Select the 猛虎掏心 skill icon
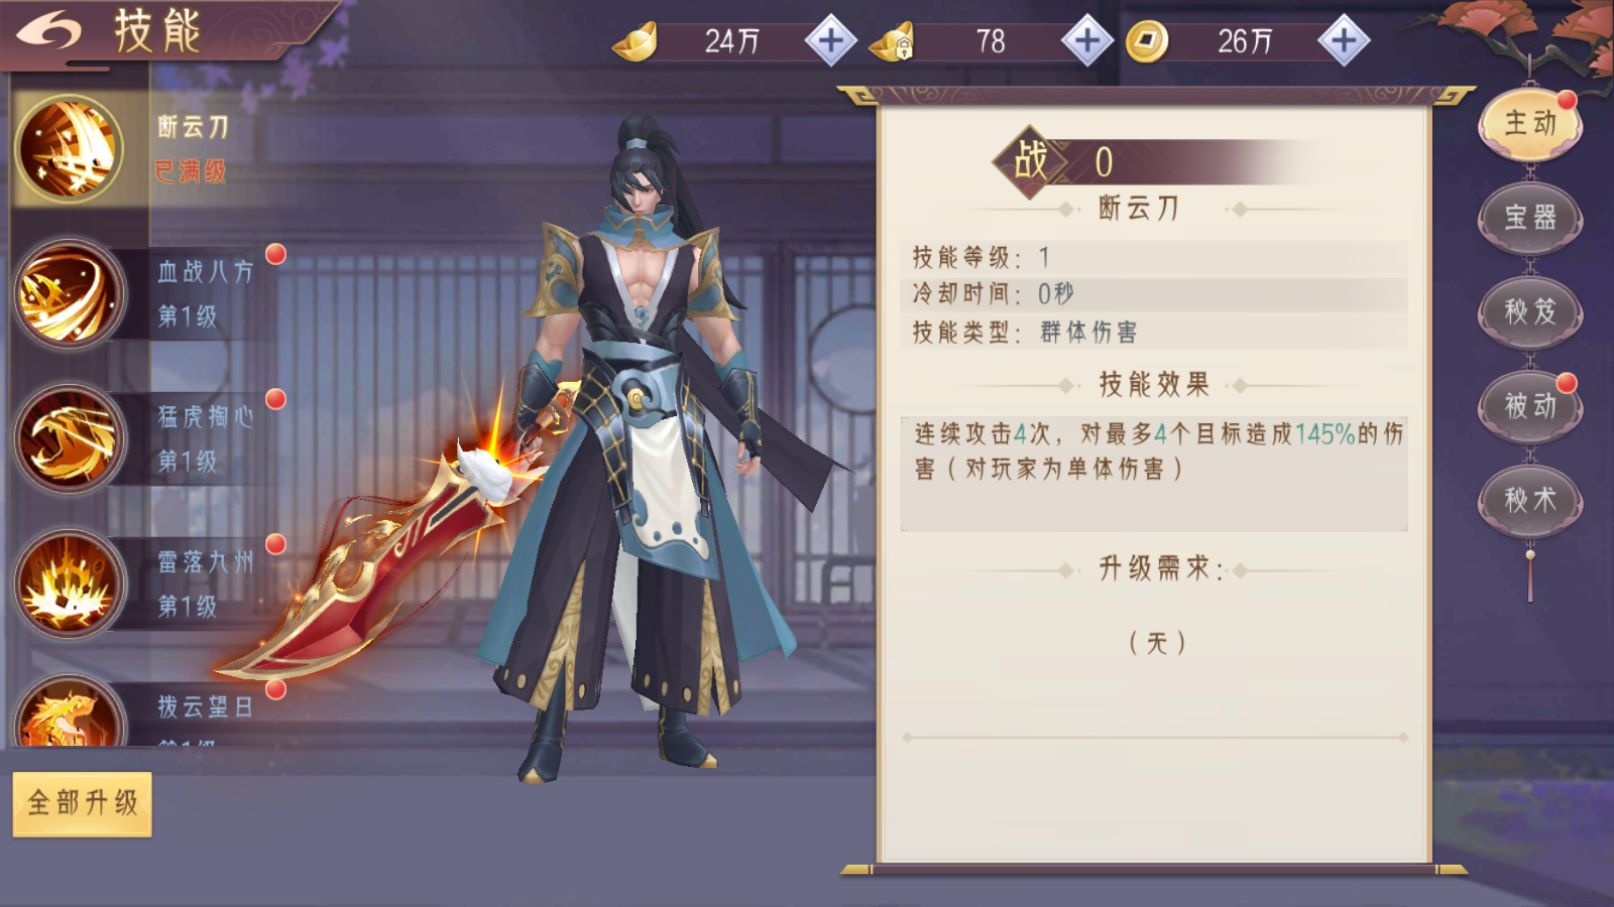 69,439
